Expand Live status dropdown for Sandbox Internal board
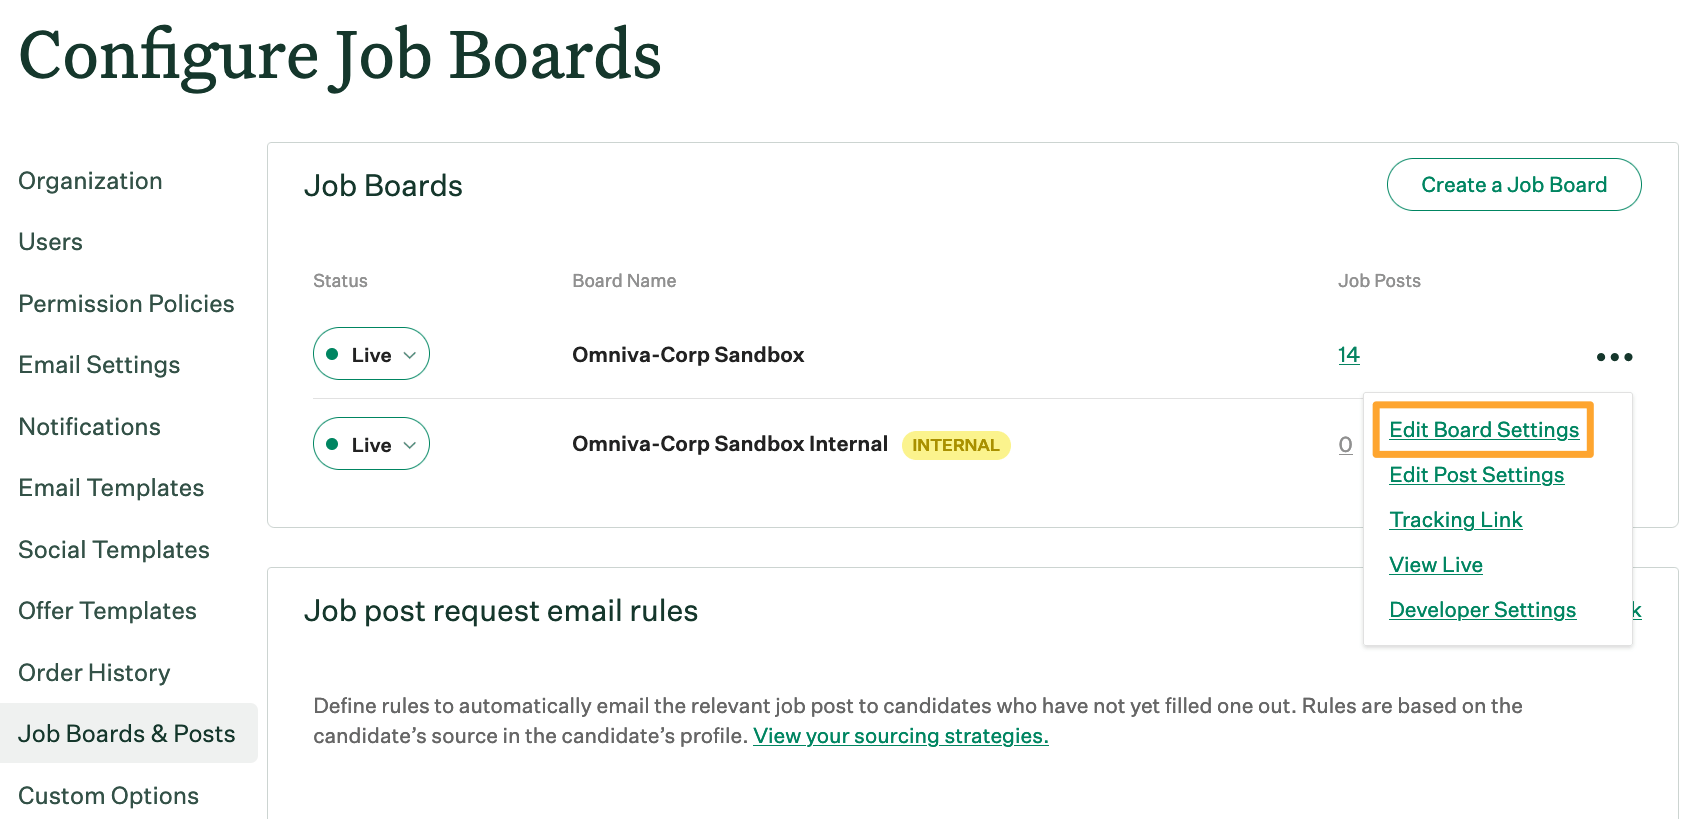The image size is (1702, 819). click(371, 445)
